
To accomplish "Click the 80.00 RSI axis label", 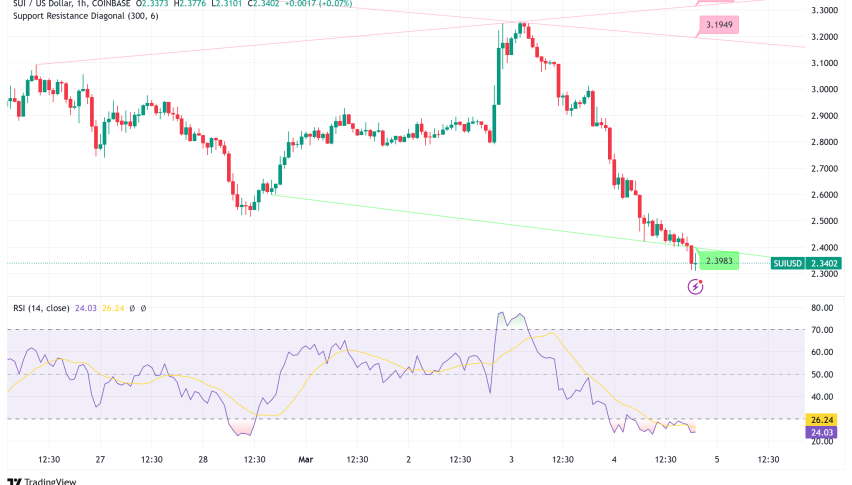I will (822, 307).
